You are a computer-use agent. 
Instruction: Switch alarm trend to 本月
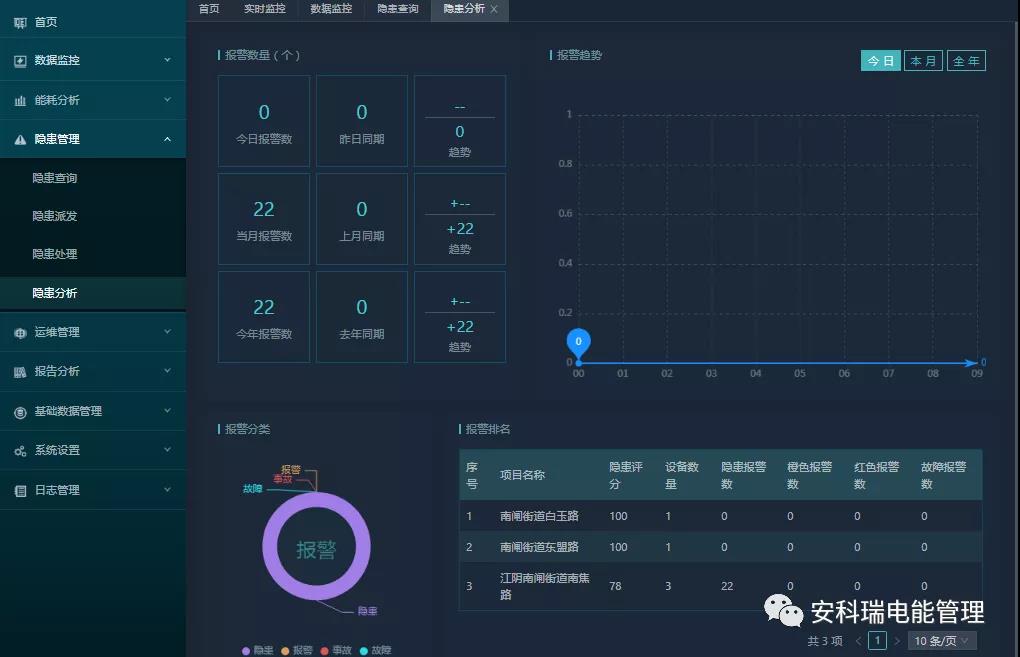point(923,60)
